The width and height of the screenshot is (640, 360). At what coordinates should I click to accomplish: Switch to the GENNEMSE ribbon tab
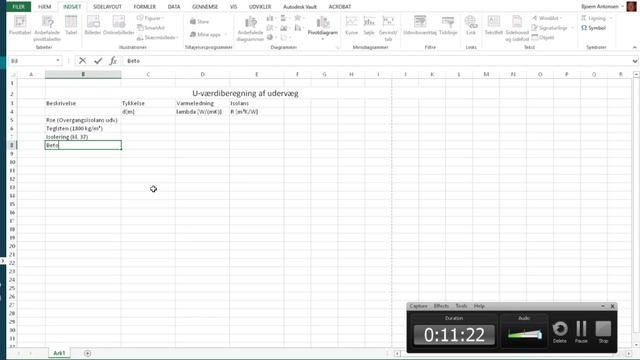pyautogui.click(x=205, y=7)
